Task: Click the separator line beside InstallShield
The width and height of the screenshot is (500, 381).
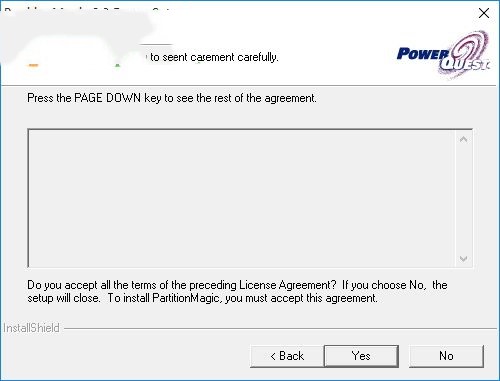Action: click(280, 328)
